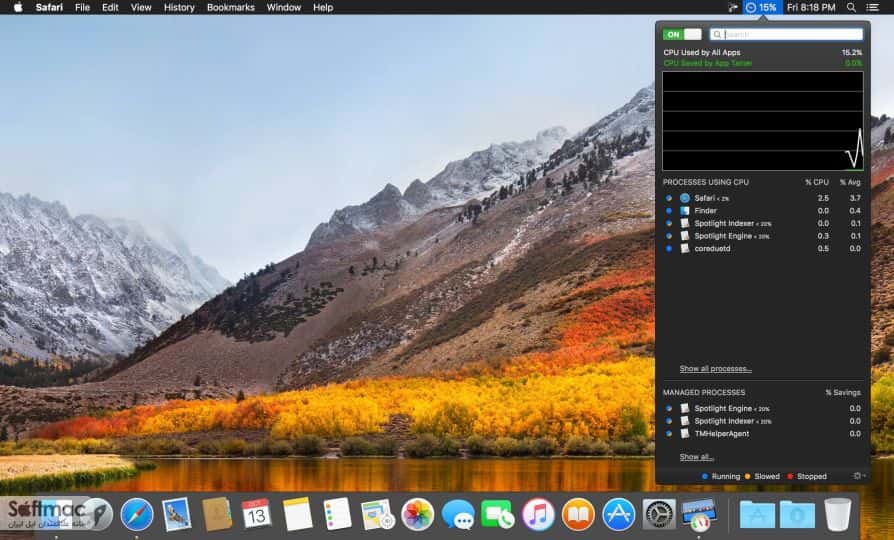Click the CPU usage history graph
The image size is (894, 540).
coord(763,121)
